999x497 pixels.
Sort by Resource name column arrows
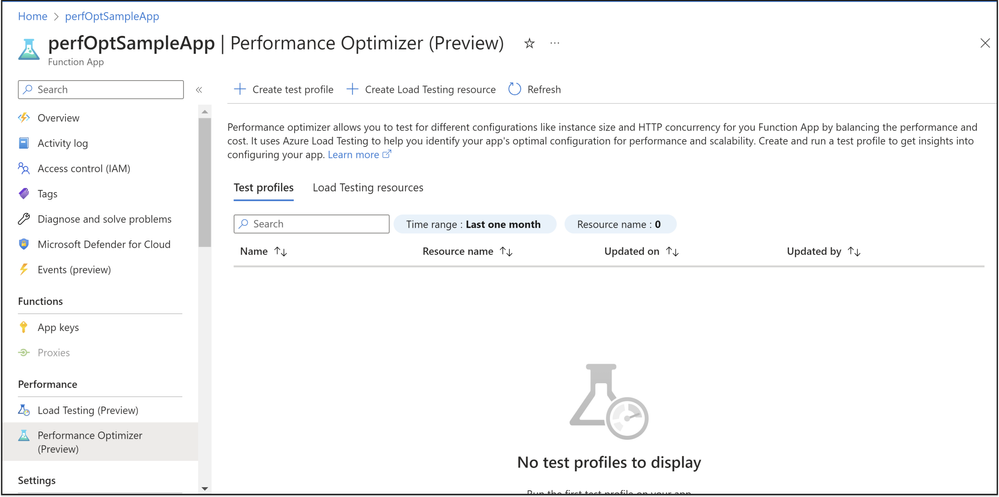(x=507, y=252)
